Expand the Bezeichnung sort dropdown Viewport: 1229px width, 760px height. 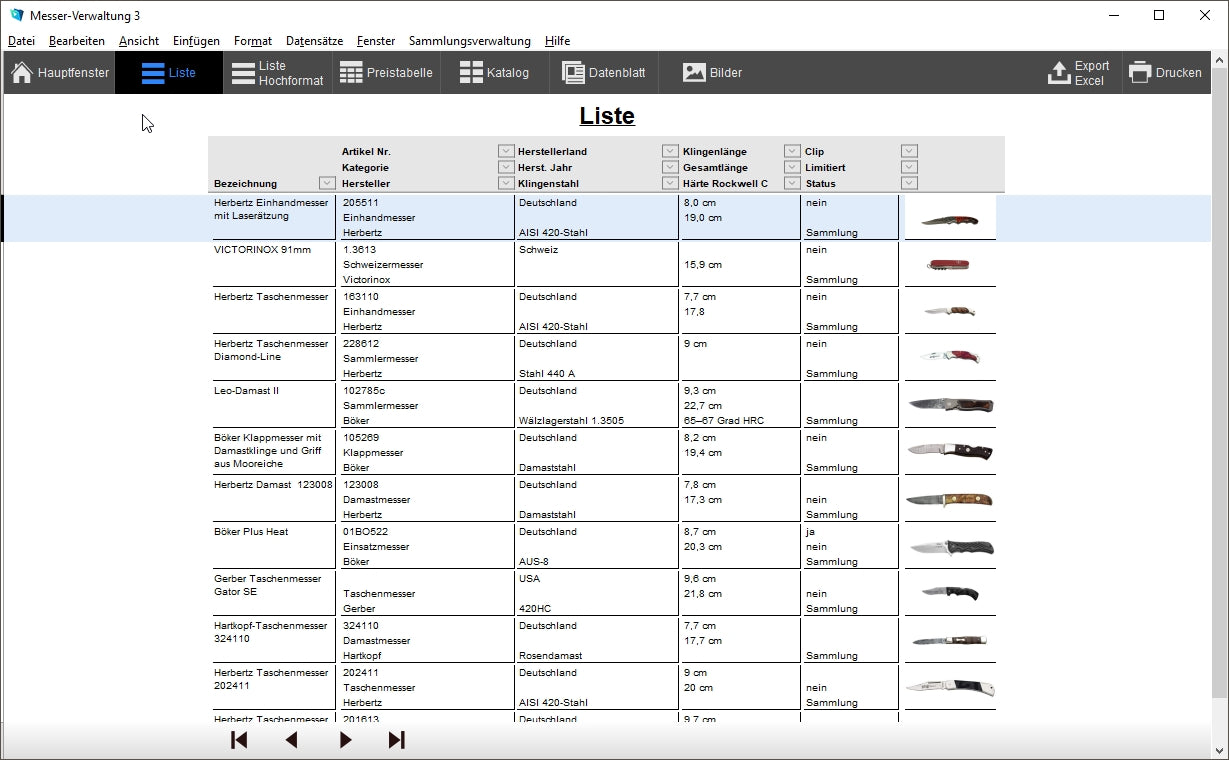click(327, 183)
